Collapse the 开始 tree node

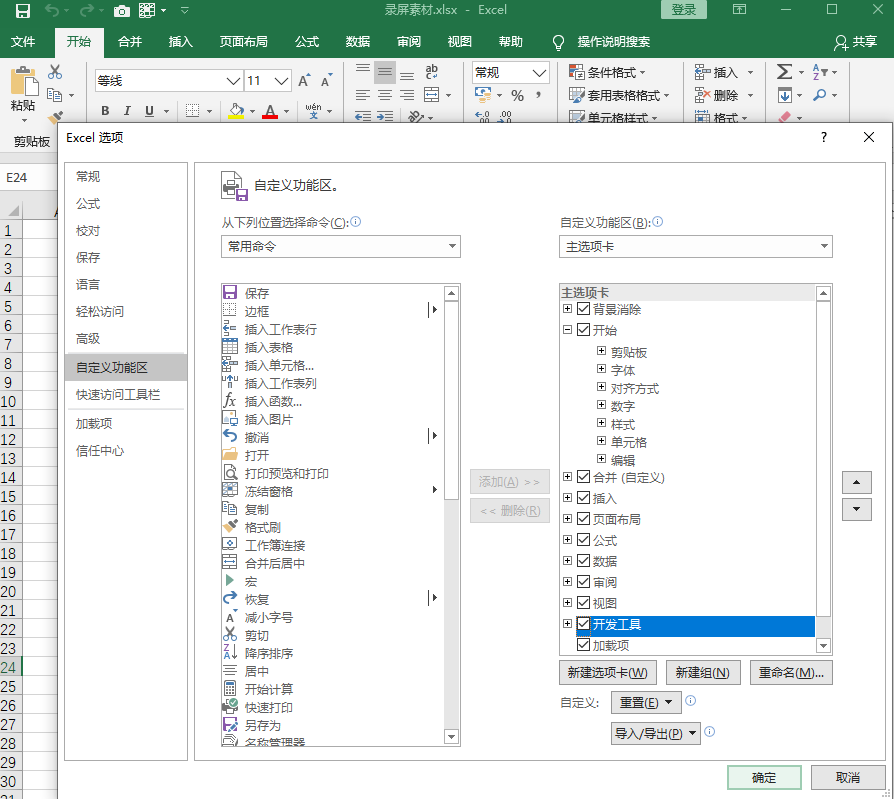click(567, 330)
